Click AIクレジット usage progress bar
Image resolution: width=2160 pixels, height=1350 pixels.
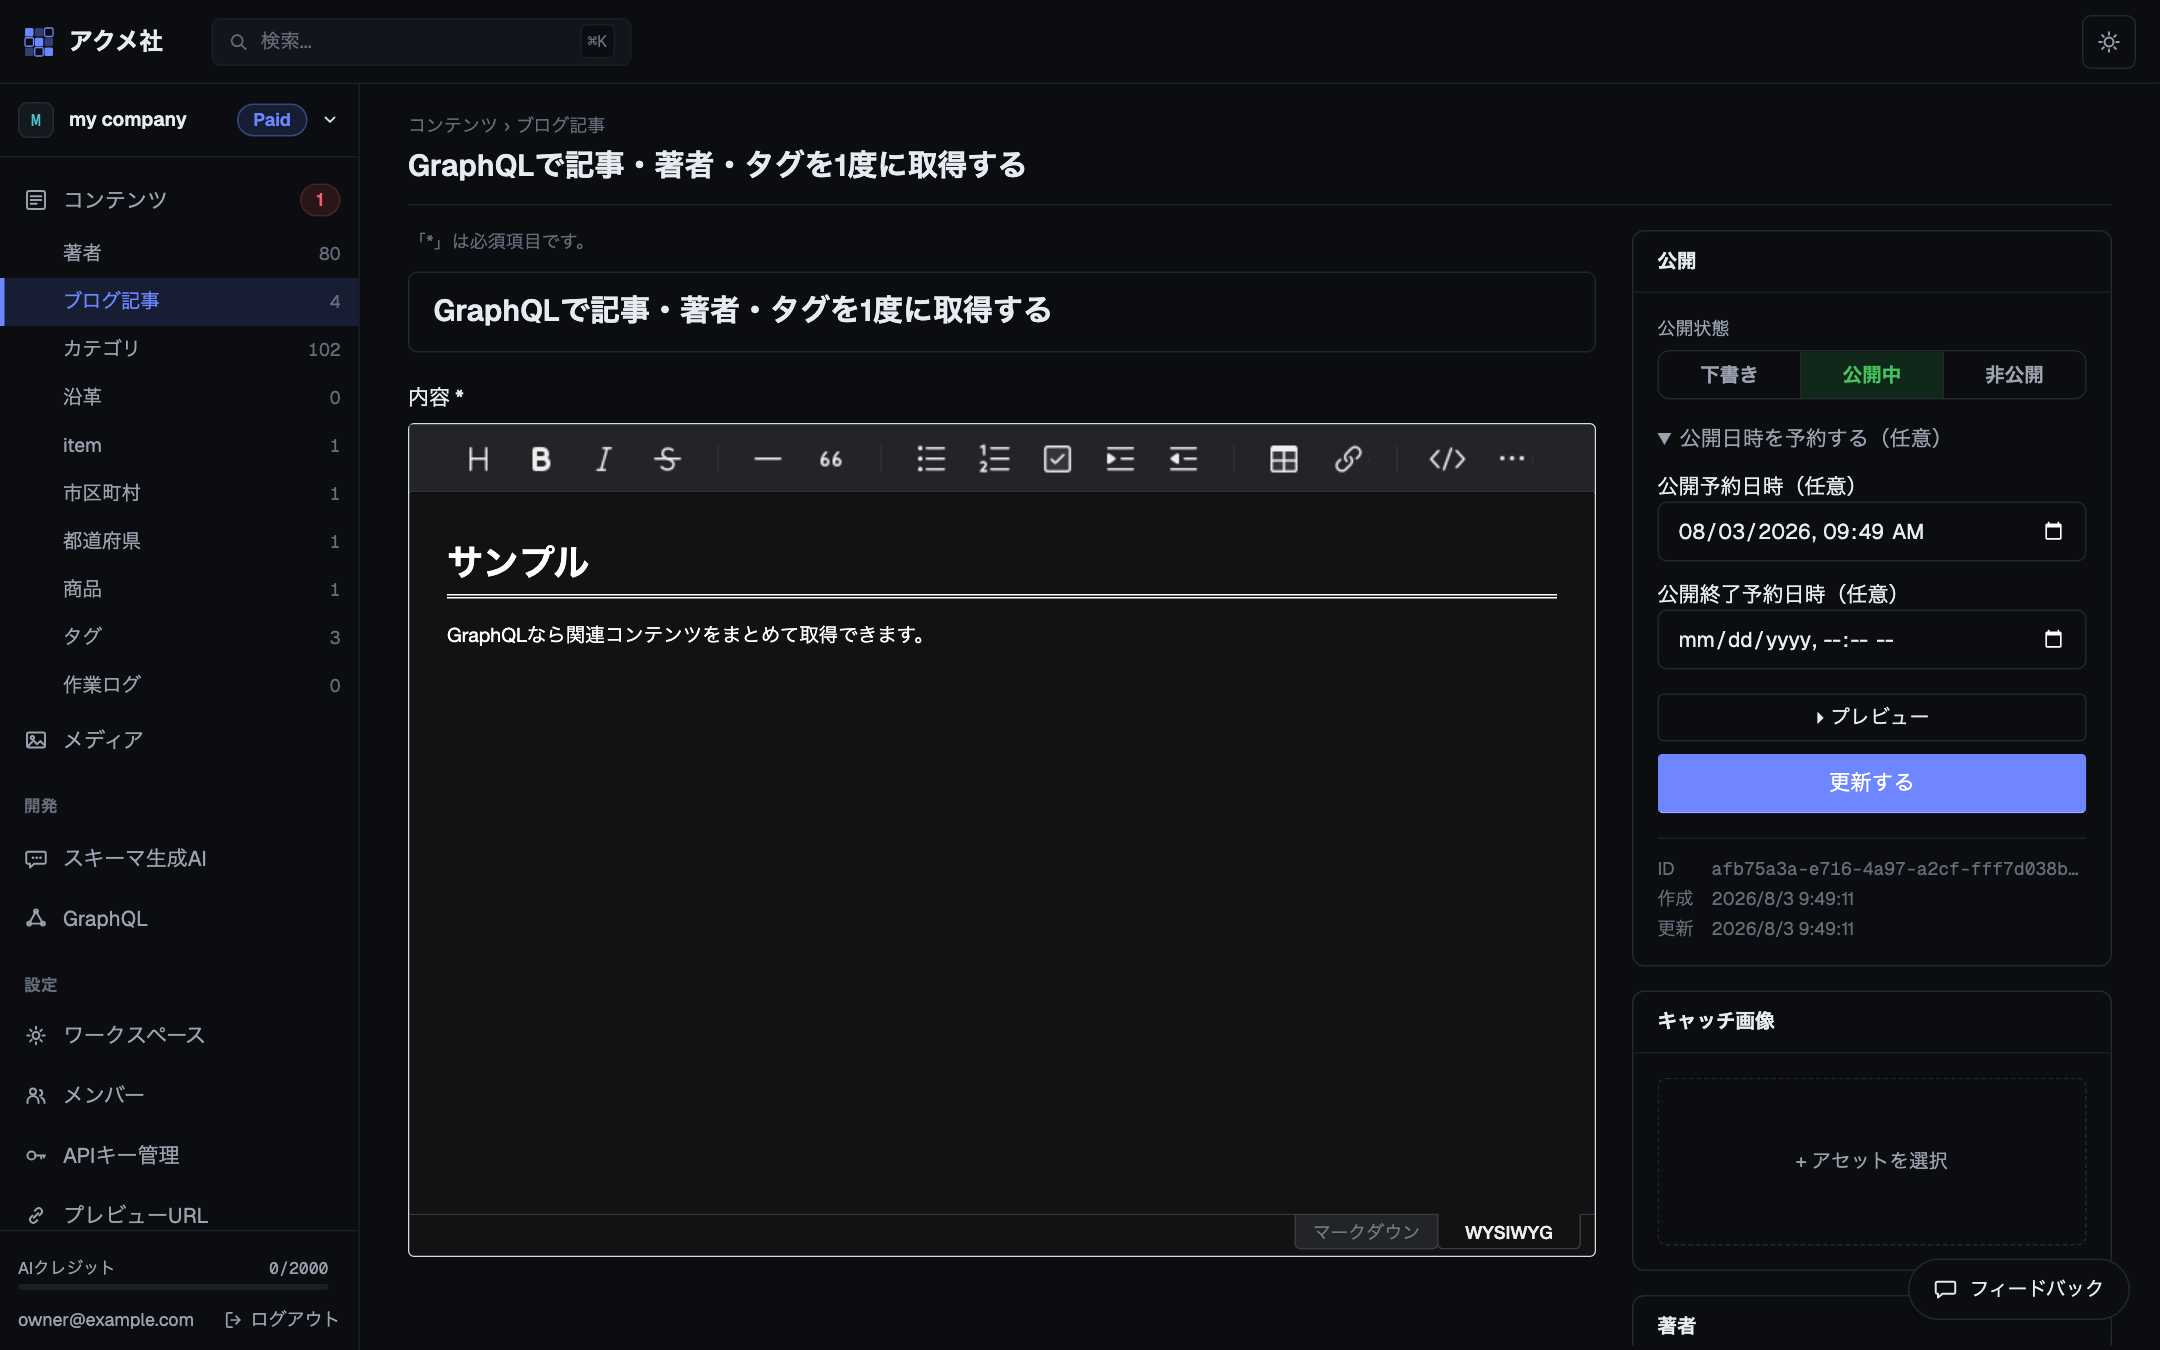click(x=173, y=1287)
